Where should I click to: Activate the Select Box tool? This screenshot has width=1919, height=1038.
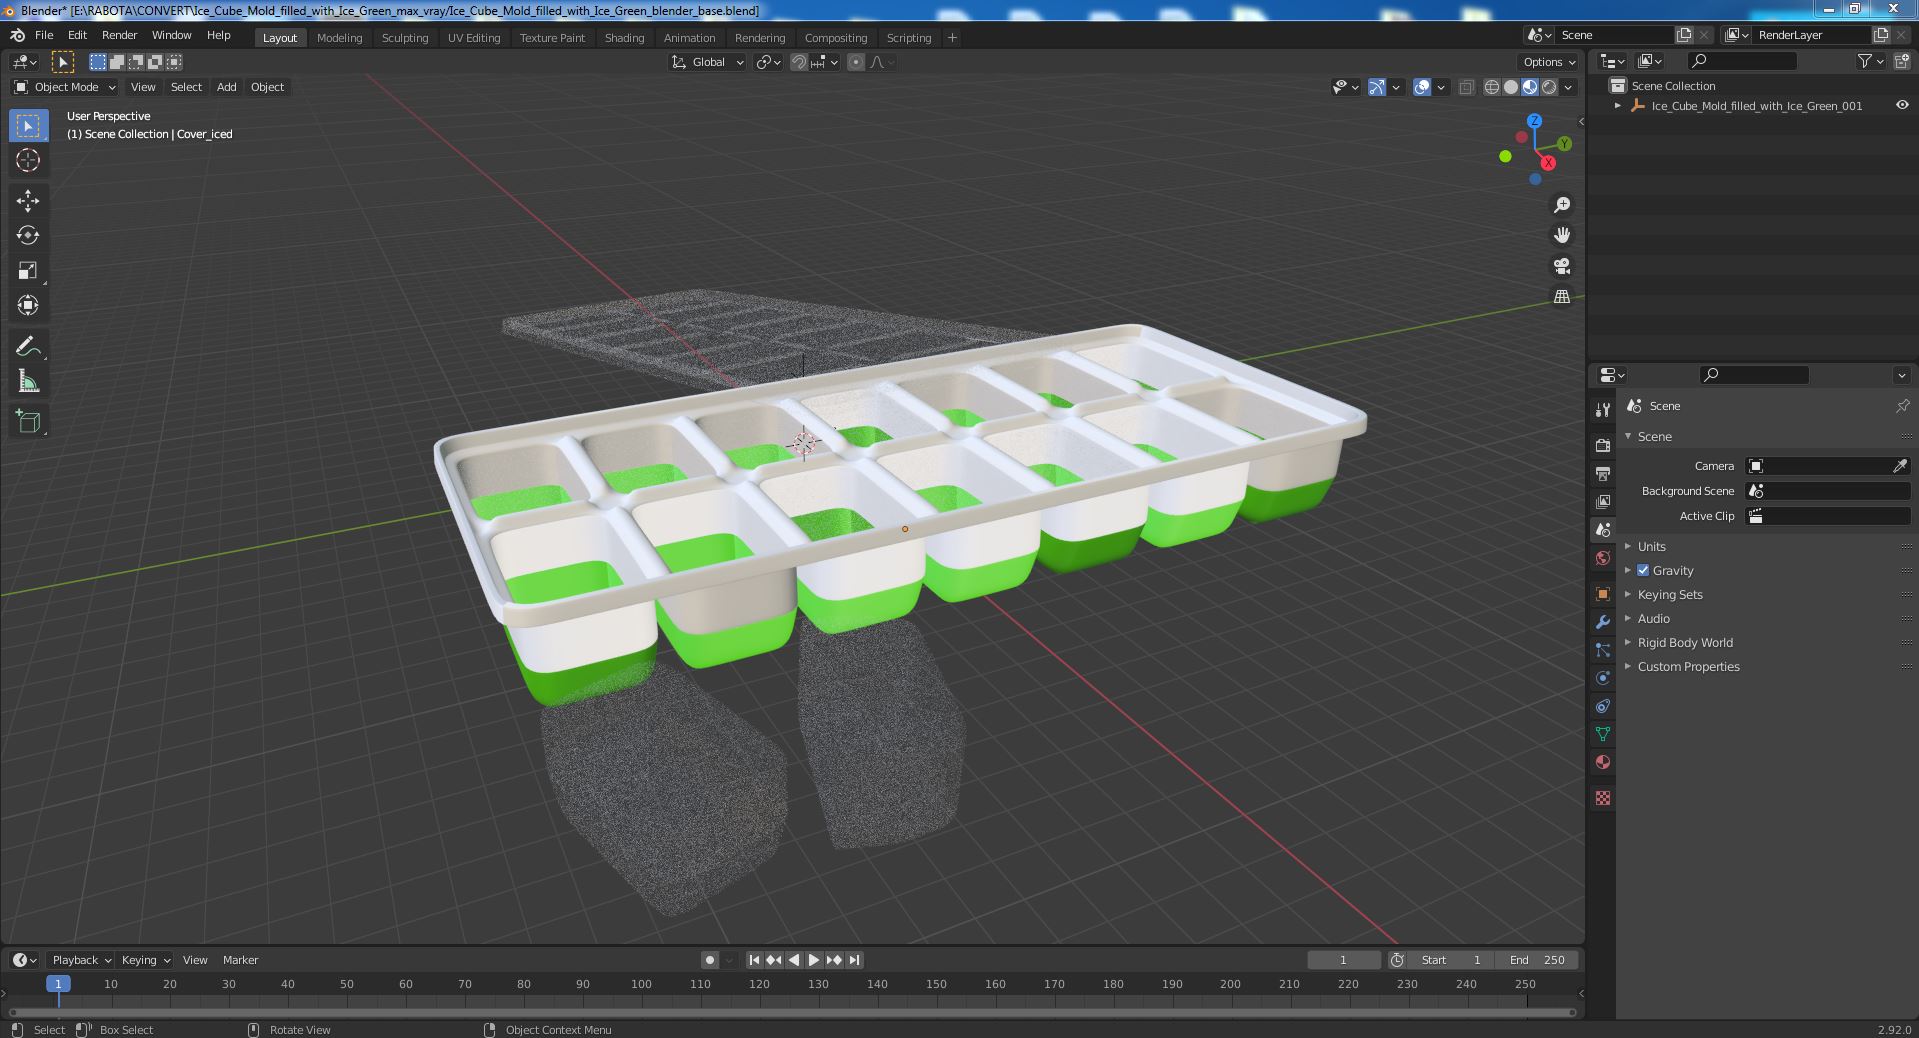28,125
